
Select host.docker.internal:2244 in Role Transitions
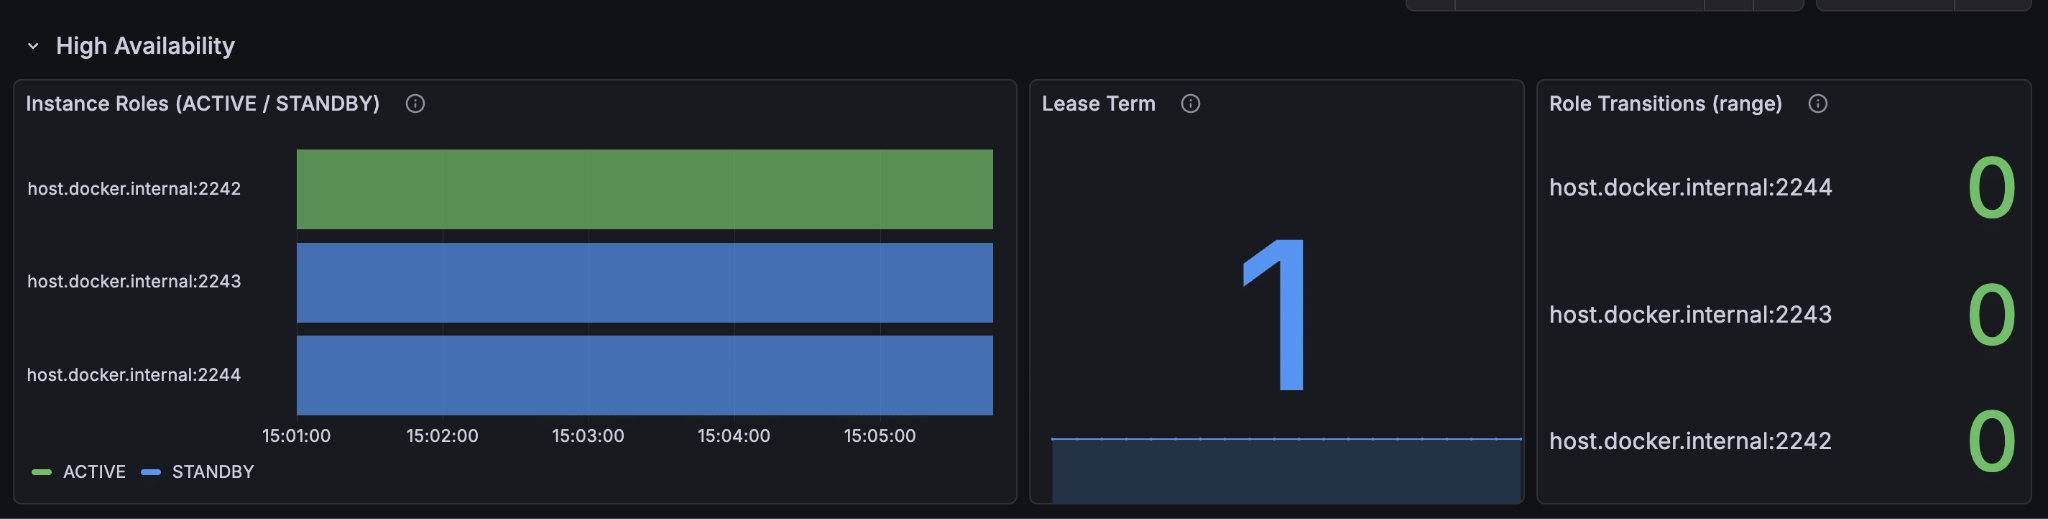[x=1690, y=188]
